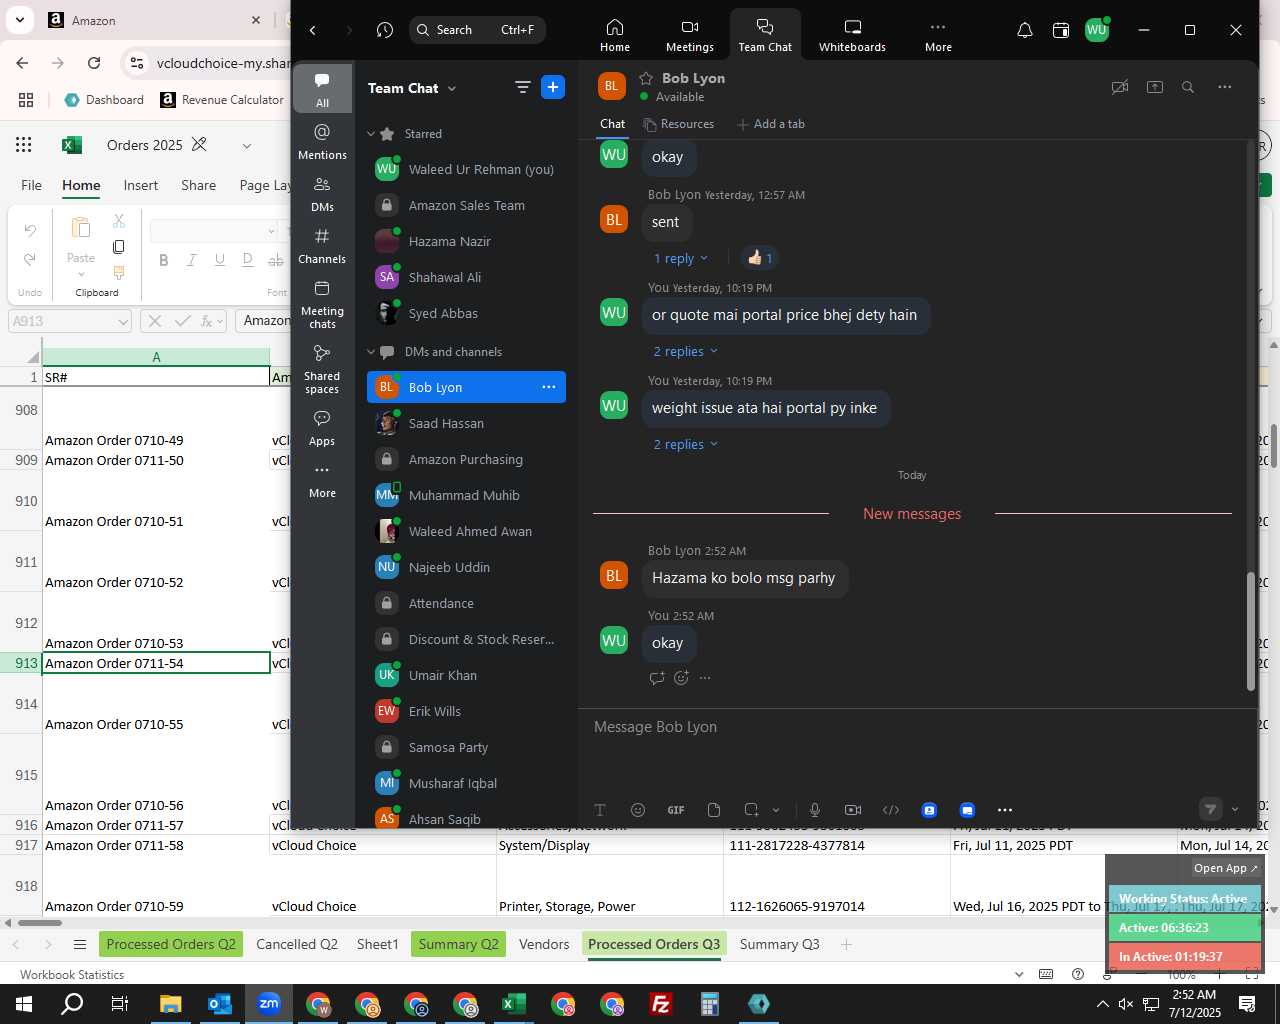Record an audio message
The height and width of the screenshot is (1024, 1280).
pyautogui.click(x=815, y=810)
